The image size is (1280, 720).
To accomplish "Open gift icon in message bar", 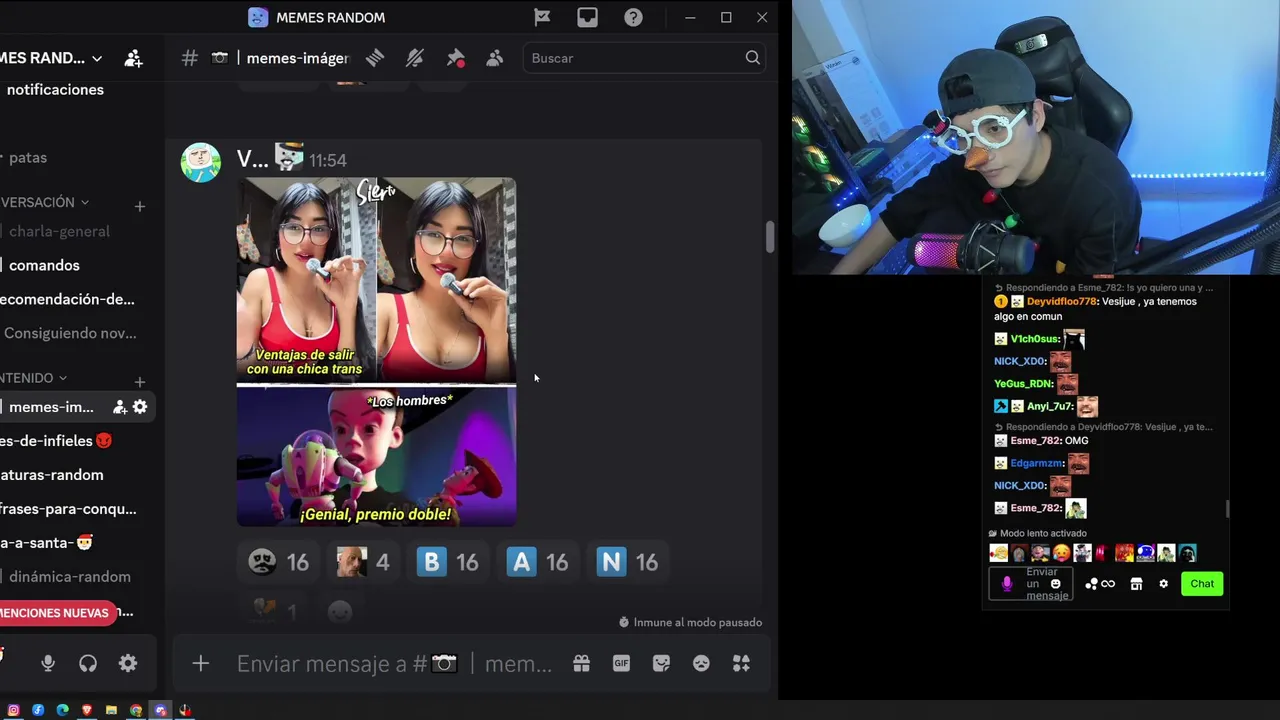I will point(581,663).
